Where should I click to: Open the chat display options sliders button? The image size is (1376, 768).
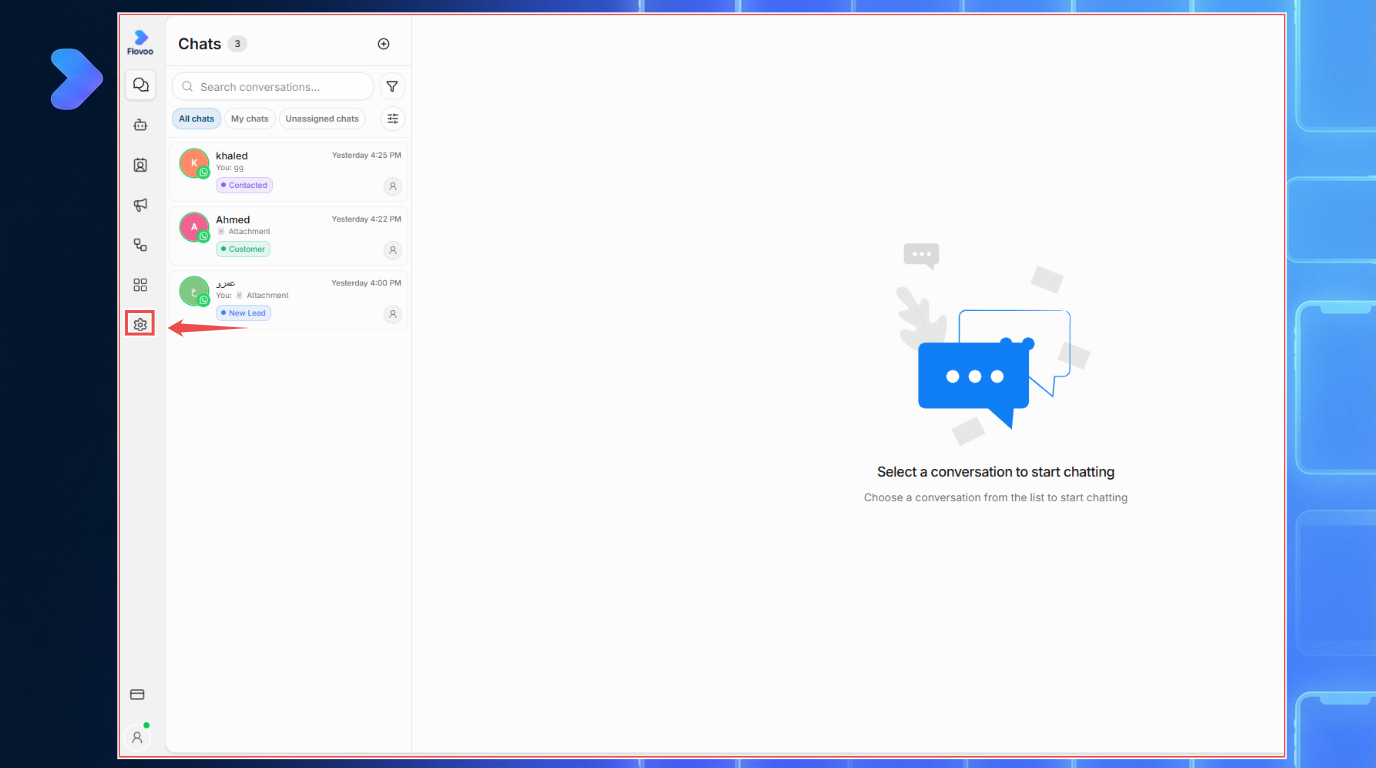(x=392, y=118)
